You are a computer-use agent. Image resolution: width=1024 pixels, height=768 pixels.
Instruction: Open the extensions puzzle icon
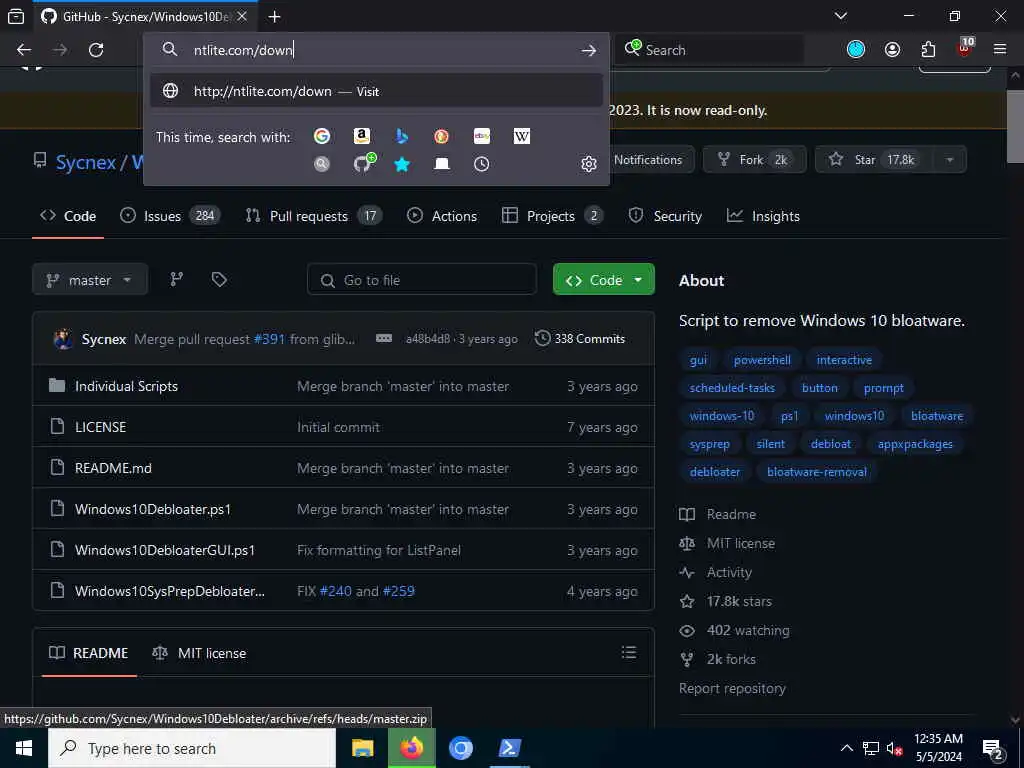[928, 50]
